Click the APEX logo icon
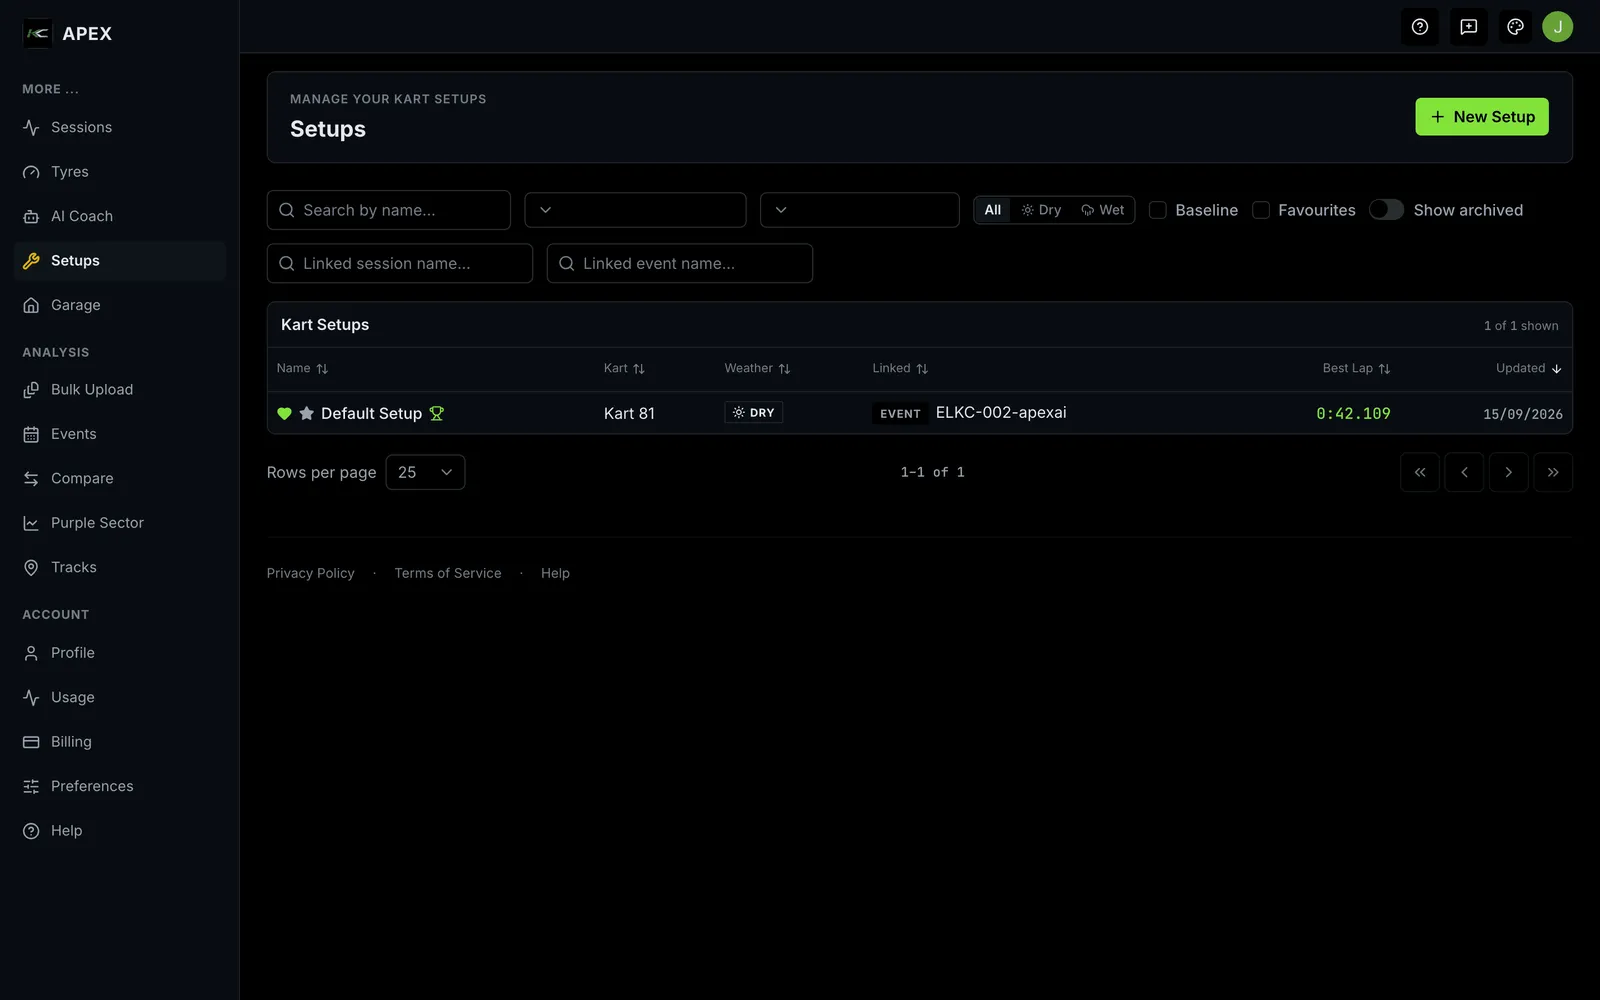The height and width of the screenshot is (1000, 1600). [37, 33]
